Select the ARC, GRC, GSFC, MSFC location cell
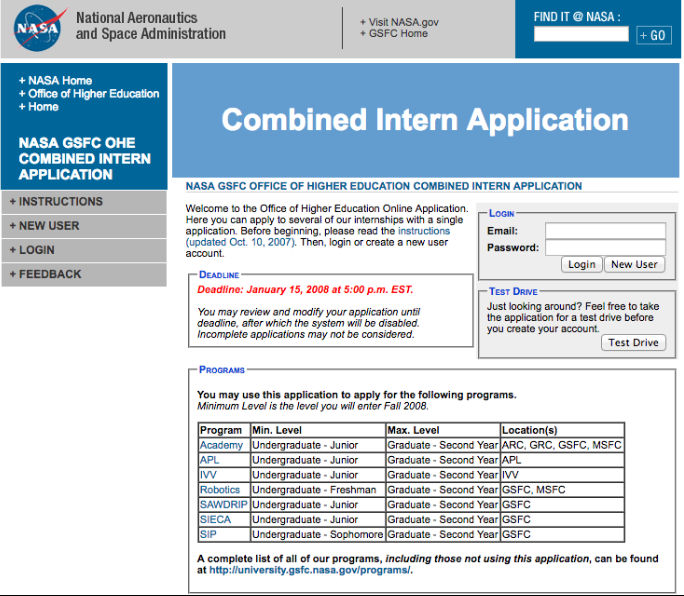Viewport: 684px width, 596px height. tap(562, 445)
